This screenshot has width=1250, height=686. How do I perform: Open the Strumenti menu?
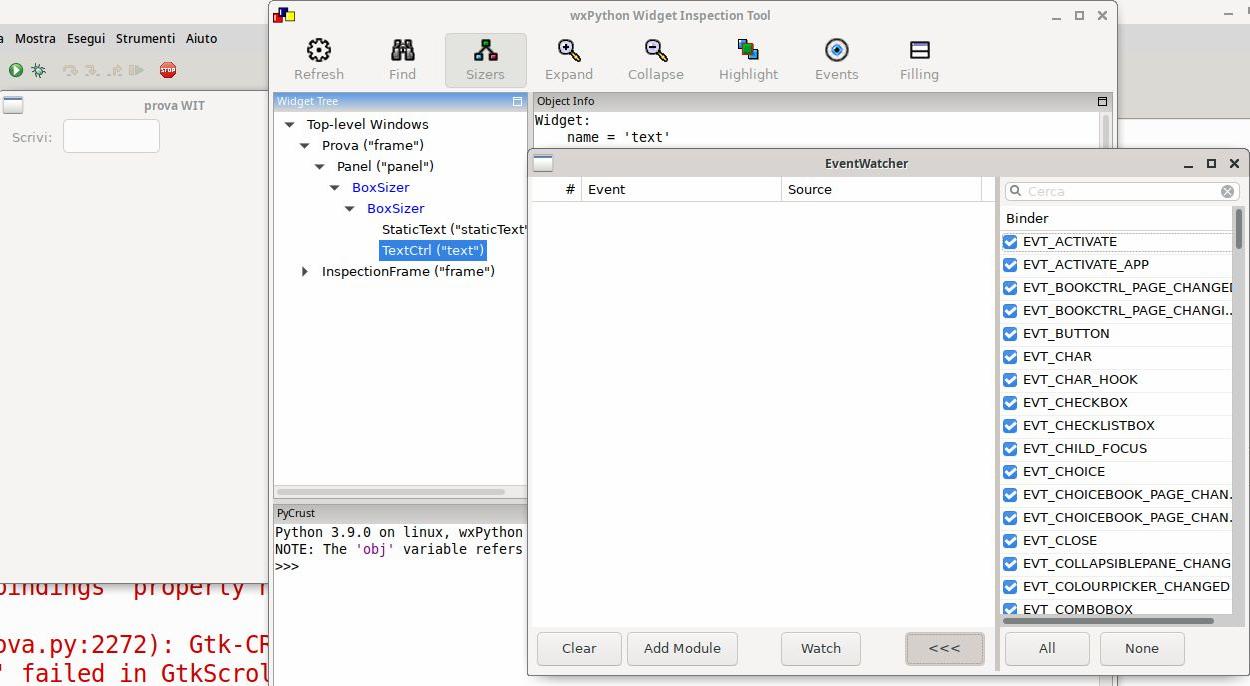145,38
